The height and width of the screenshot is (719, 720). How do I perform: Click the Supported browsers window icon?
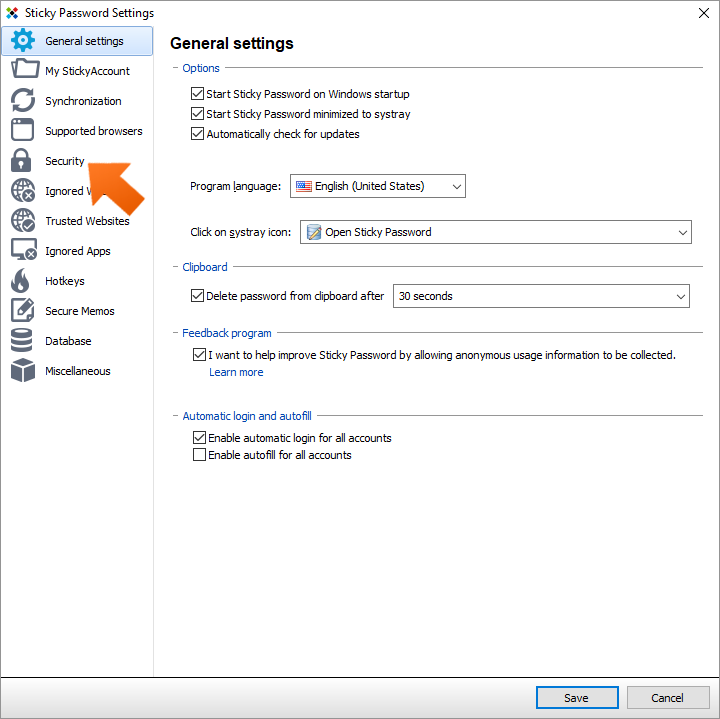click(x=22, y=129)
